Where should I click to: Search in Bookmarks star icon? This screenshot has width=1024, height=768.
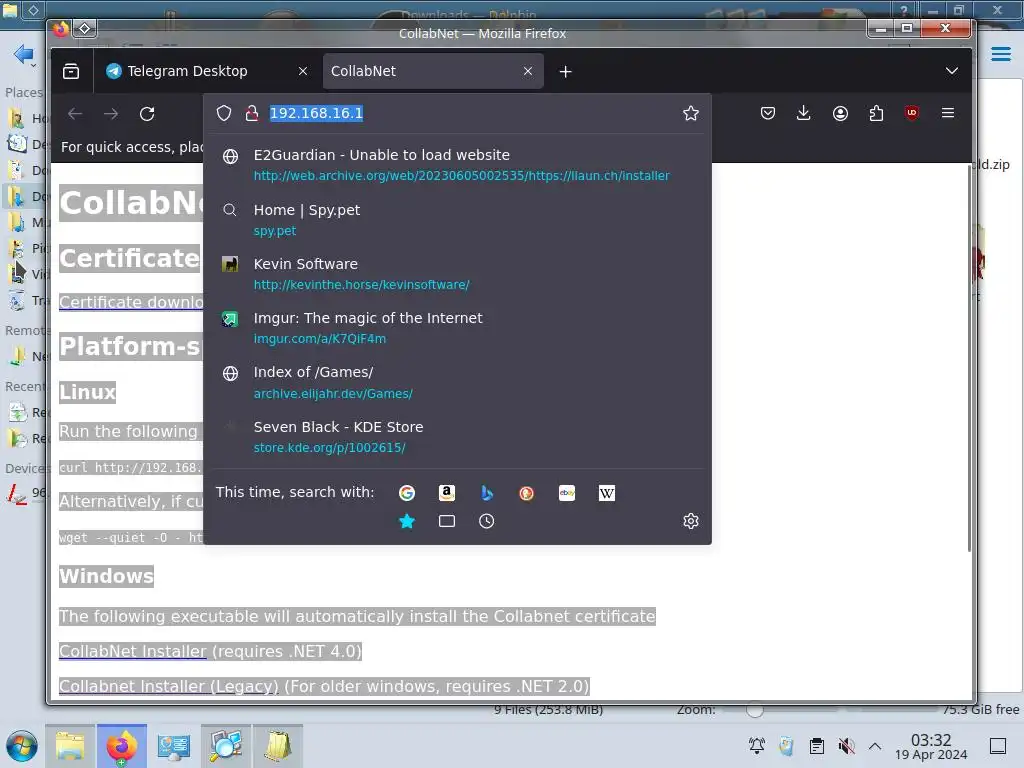click(407, 521)
